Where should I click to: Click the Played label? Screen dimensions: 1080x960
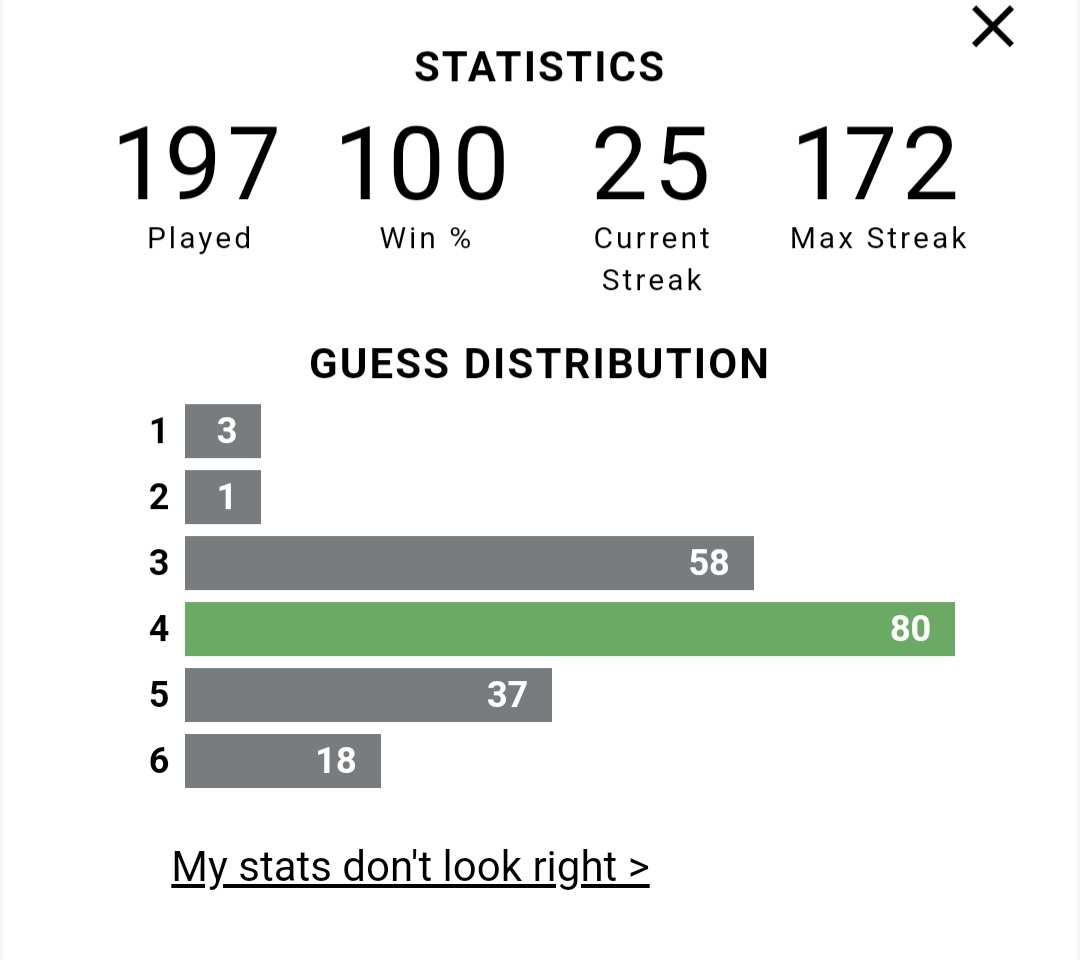click(200, 239)
